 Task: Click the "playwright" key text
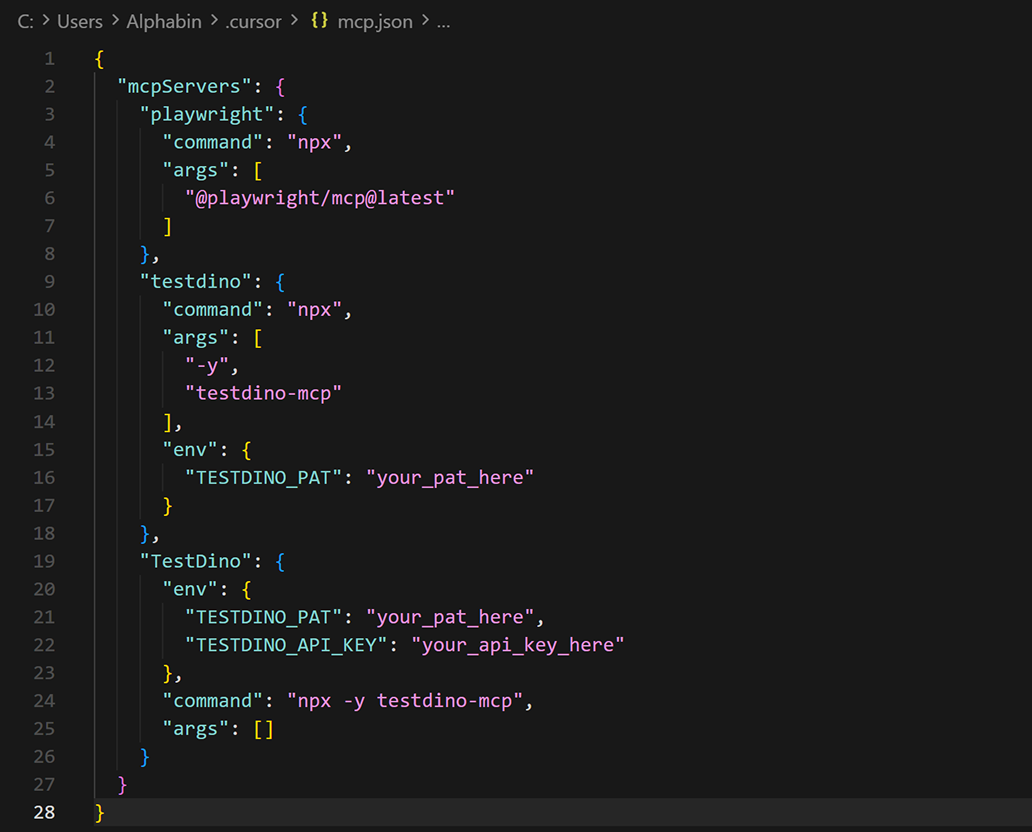tap(207, 115)
